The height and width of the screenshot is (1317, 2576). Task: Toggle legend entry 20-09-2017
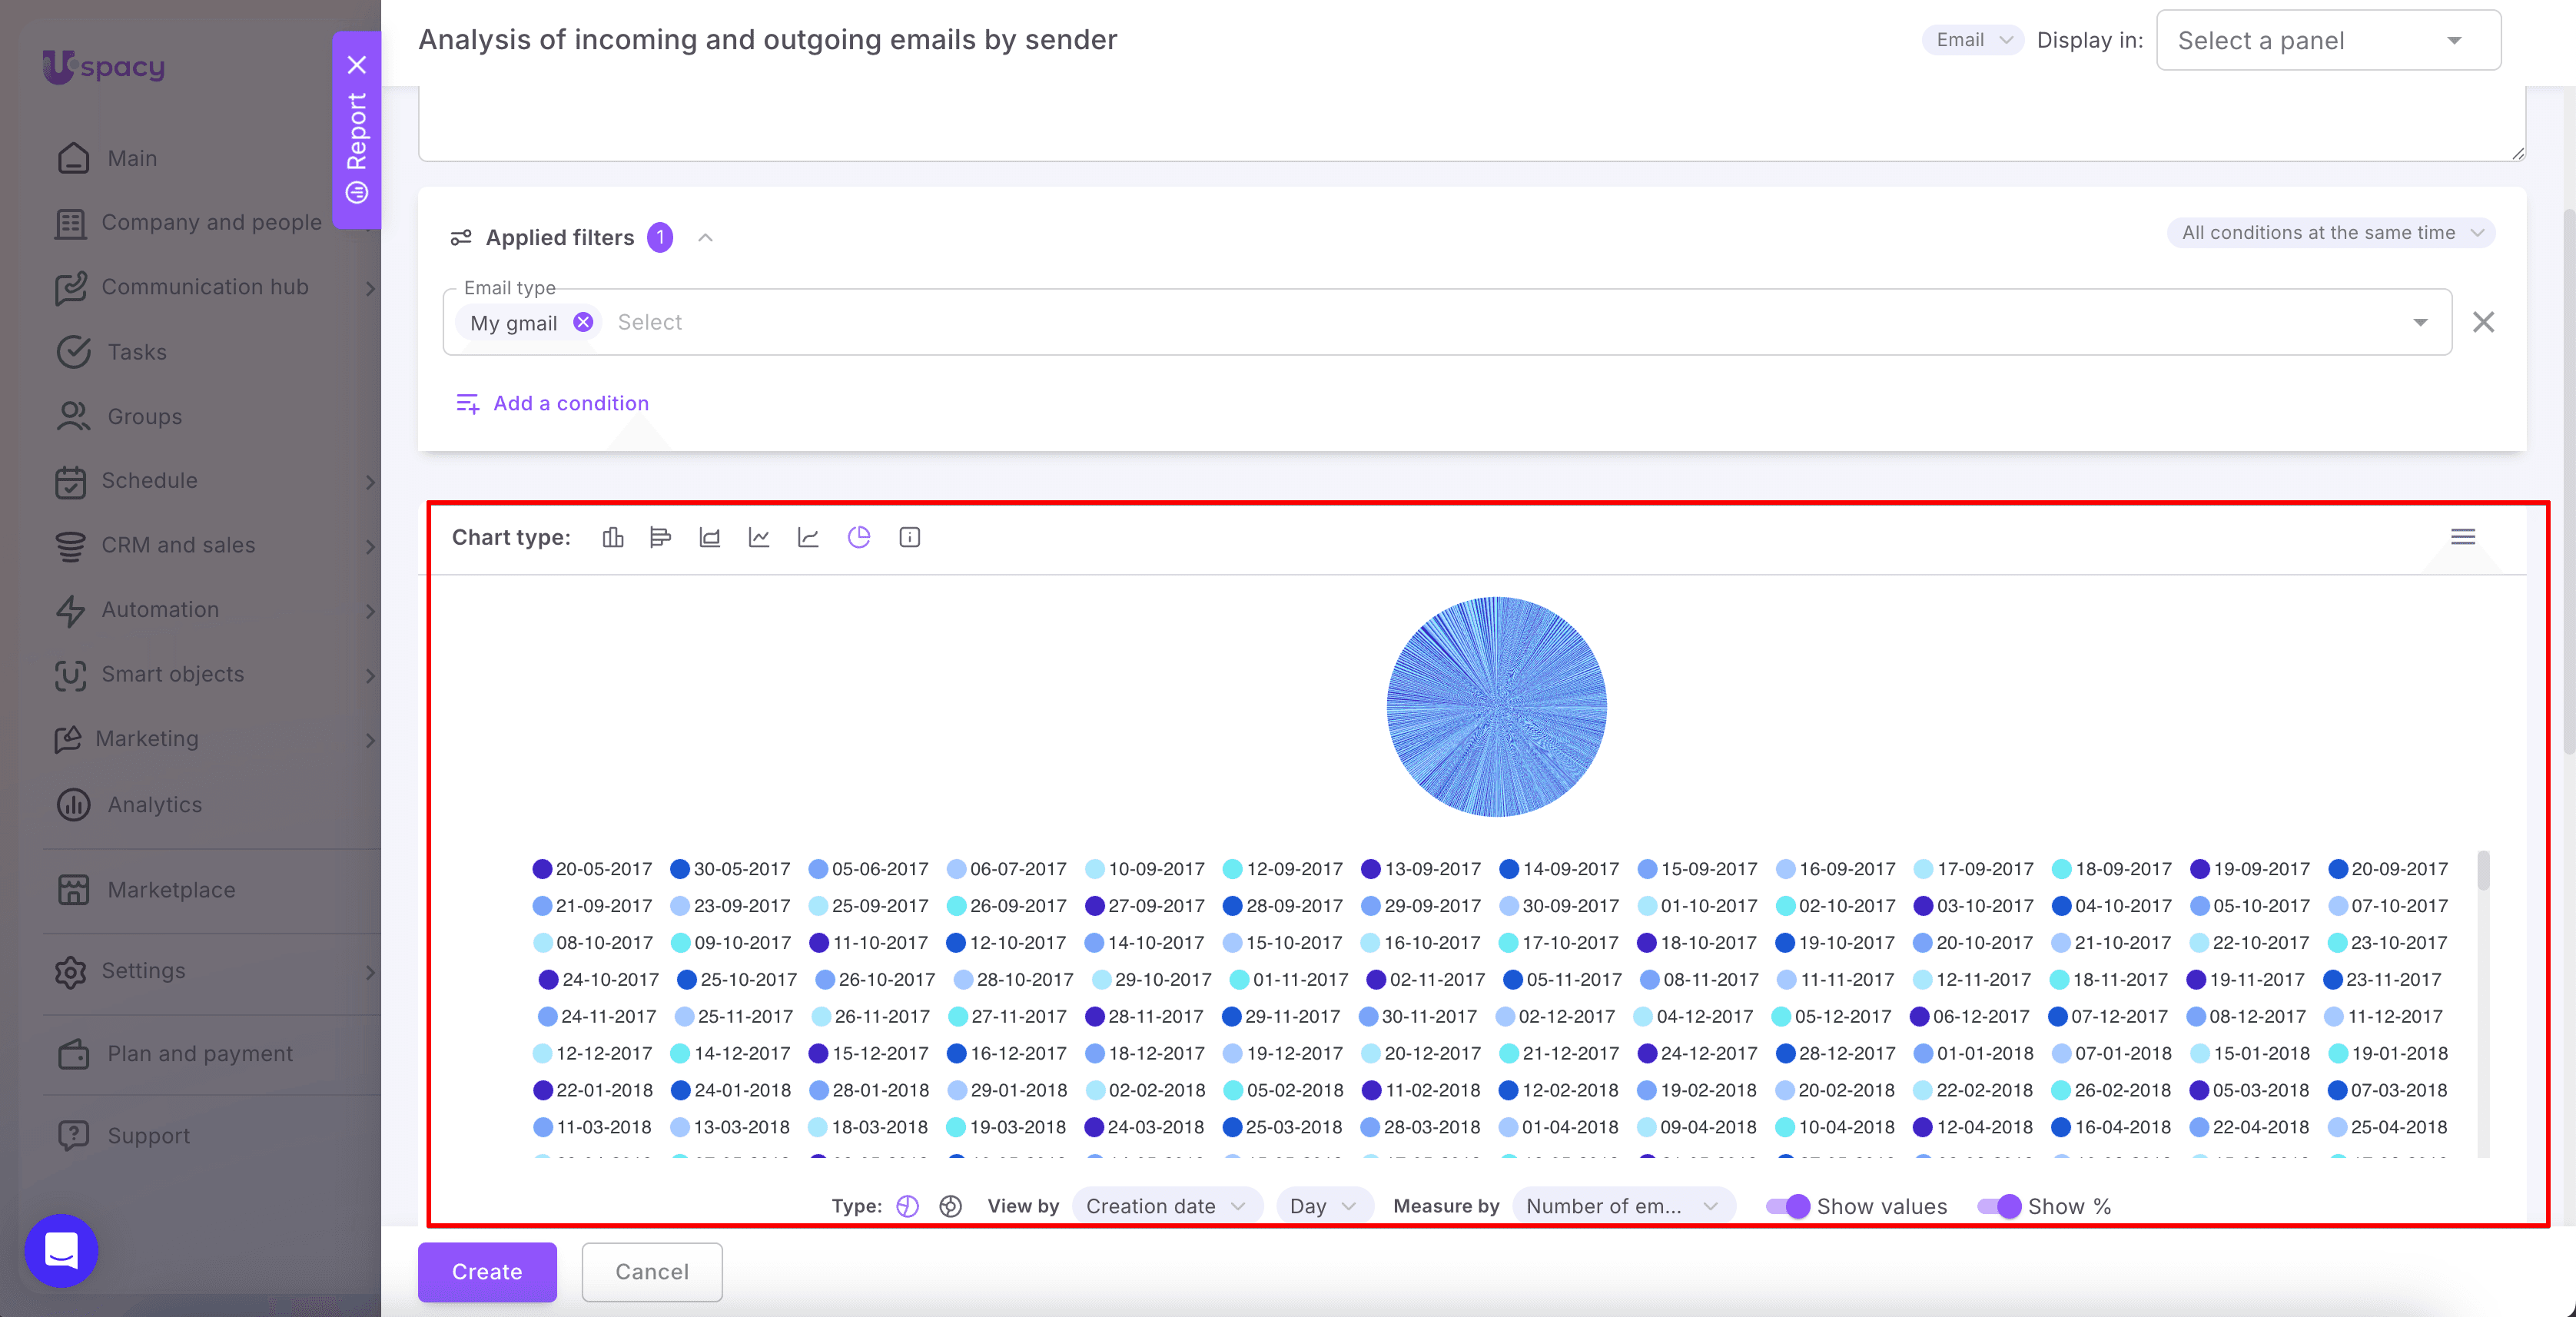coord(2388,869)
